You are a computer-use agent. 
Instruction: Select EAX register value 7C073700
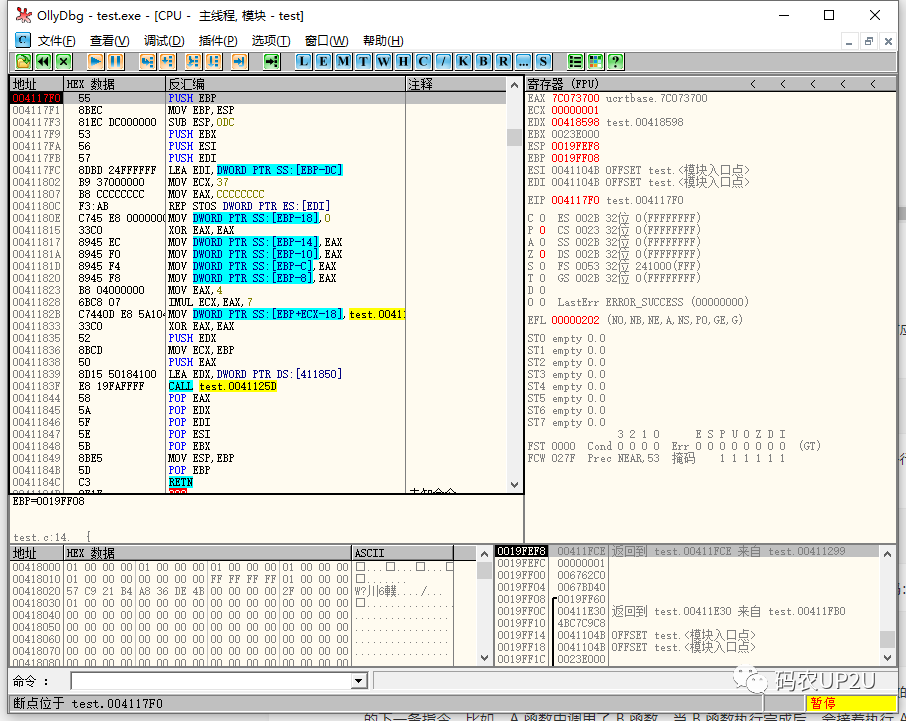tap(575, 98)
